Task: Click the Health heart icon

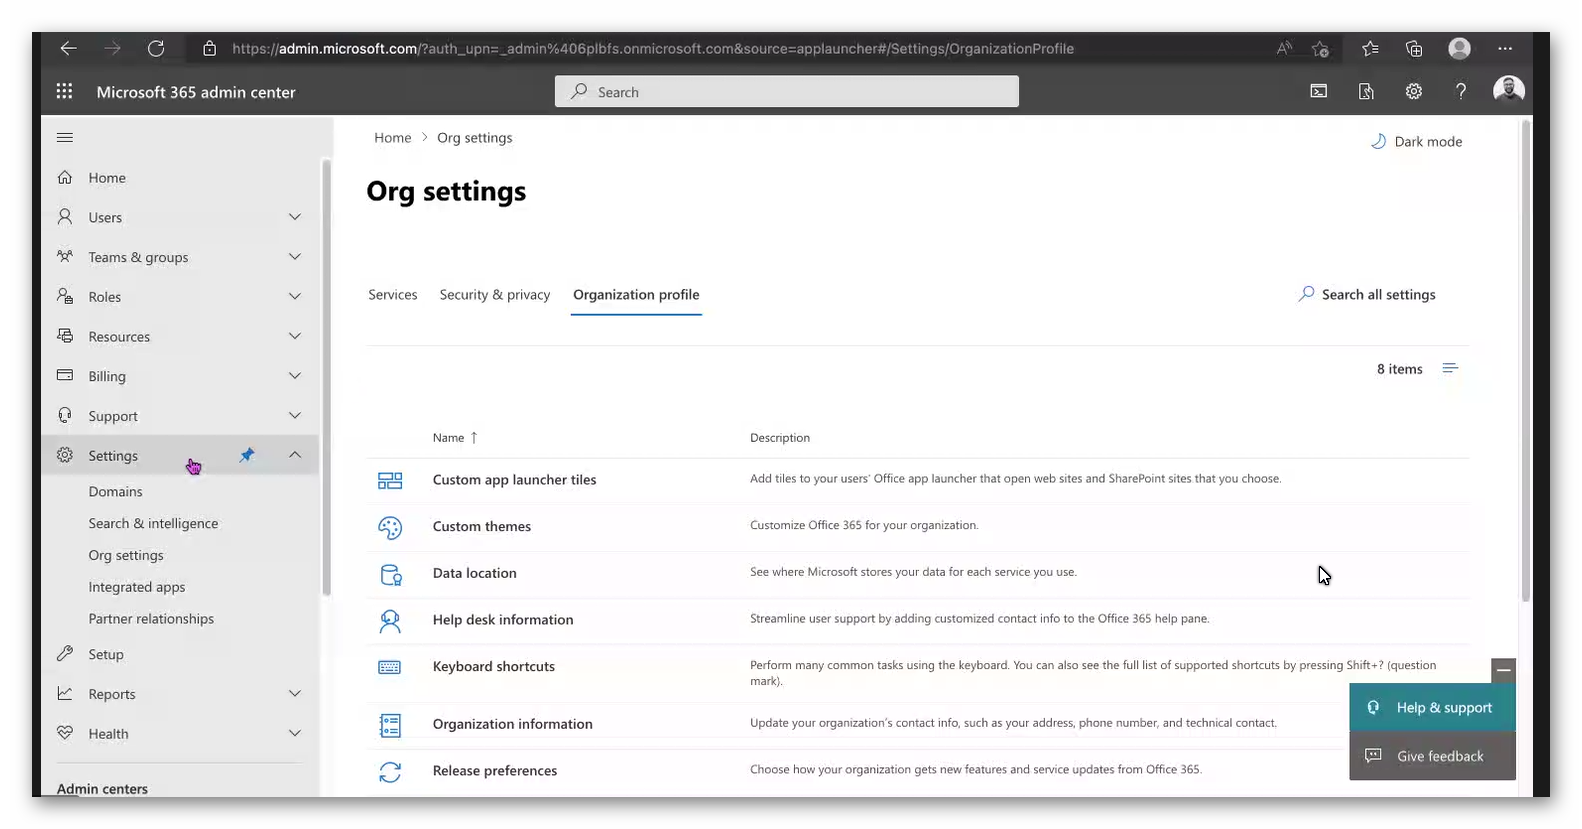Action: [x=65, y=733]
